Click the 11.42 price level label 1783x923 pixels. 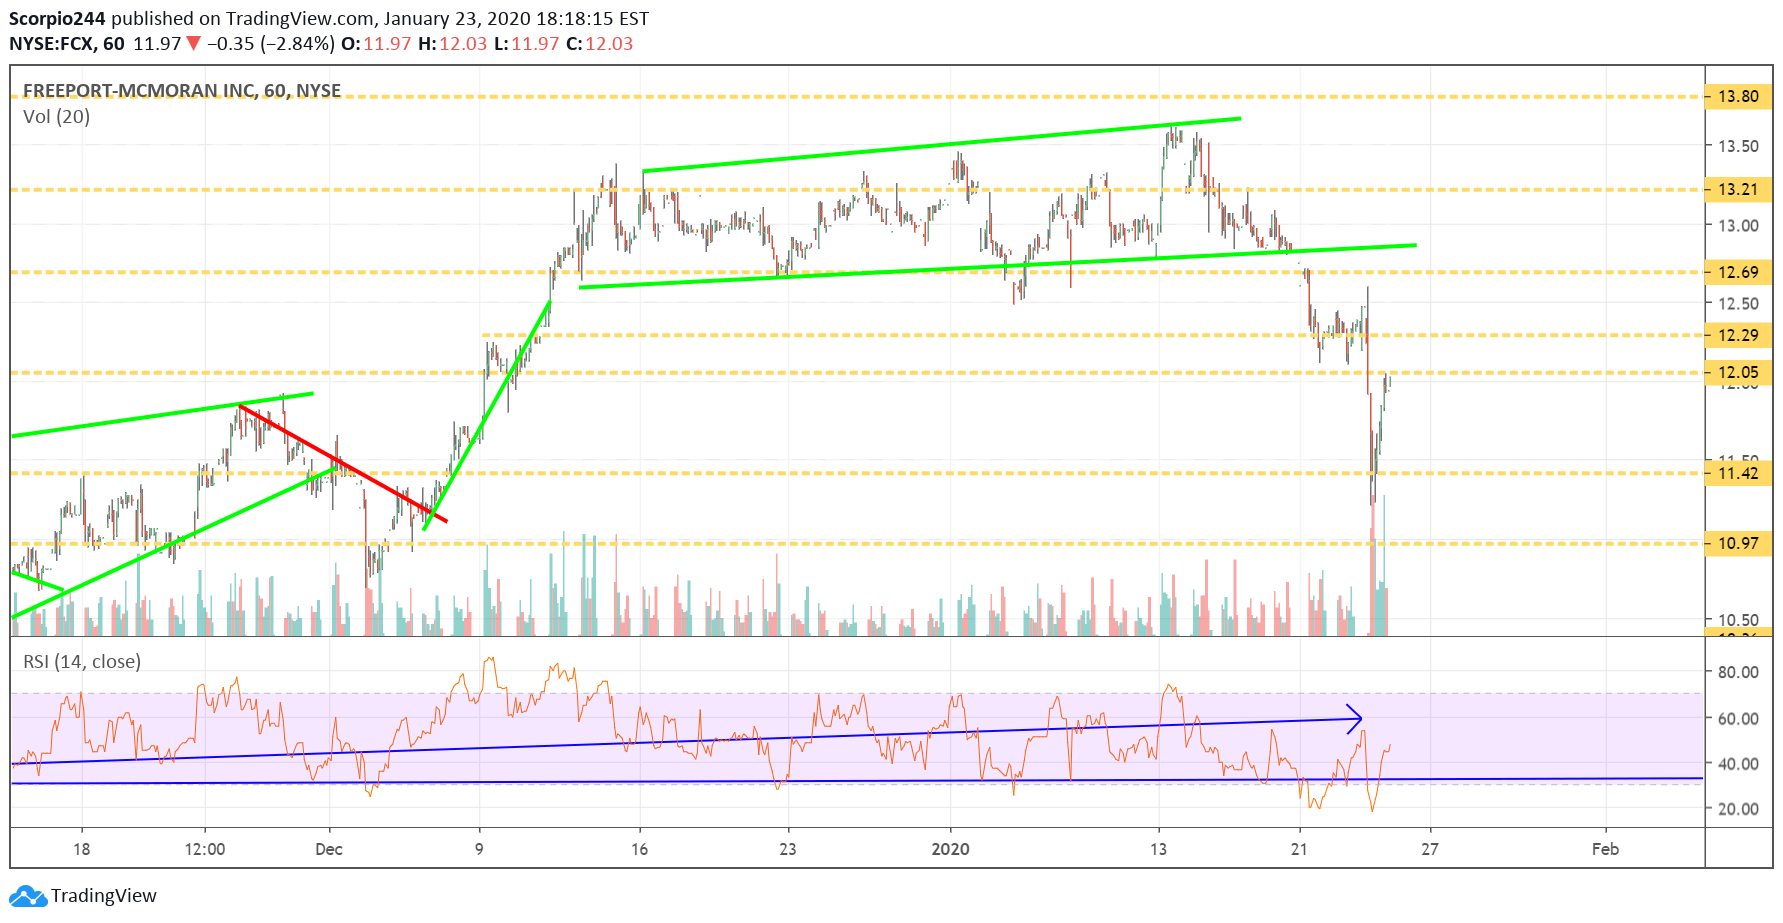[x=1738, y=473]
